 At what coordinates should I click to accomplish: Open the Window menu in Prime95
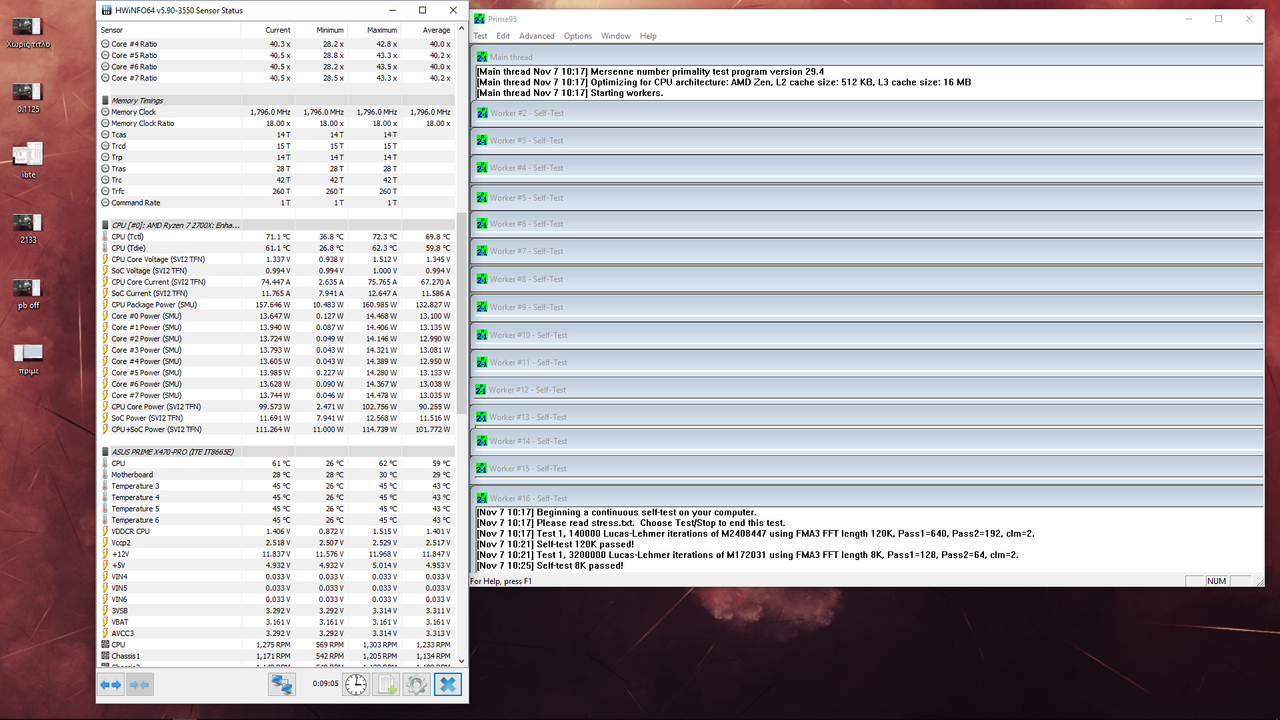(616, 36)
